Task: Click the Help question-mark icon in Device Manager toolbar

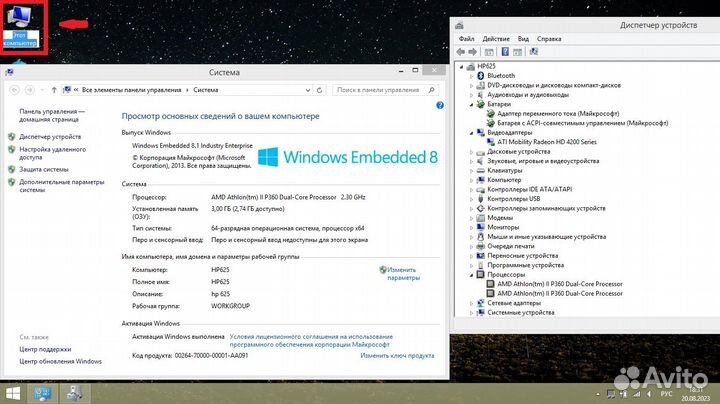Action: (505, 52)
